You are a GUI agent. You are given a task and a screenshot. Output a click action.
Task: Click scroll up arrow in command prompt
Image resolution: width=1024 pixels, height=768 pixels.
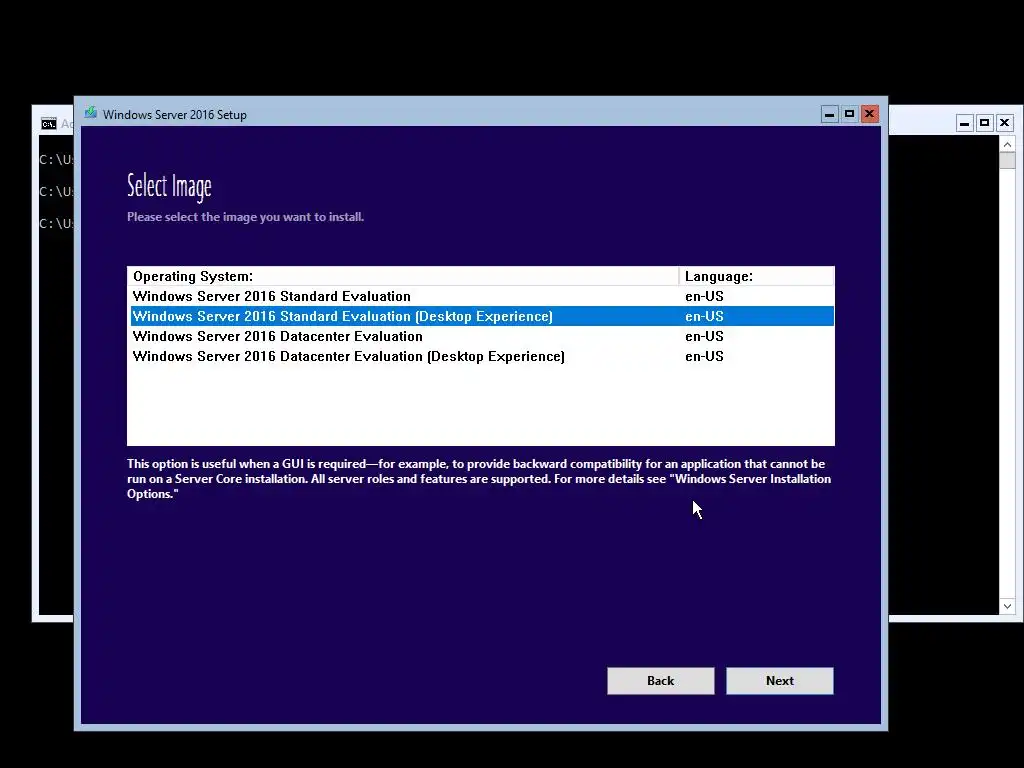point(1007,144)
